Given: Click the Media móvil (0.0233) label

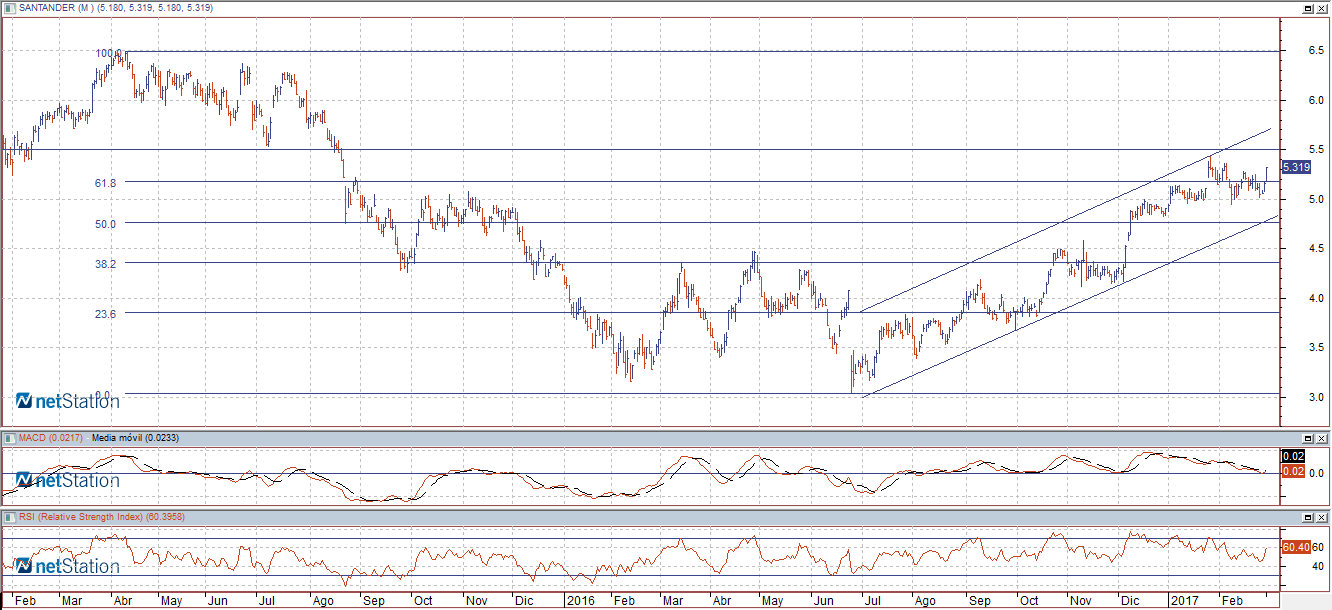Looking at the screenshot, I should tap(134, 438).
